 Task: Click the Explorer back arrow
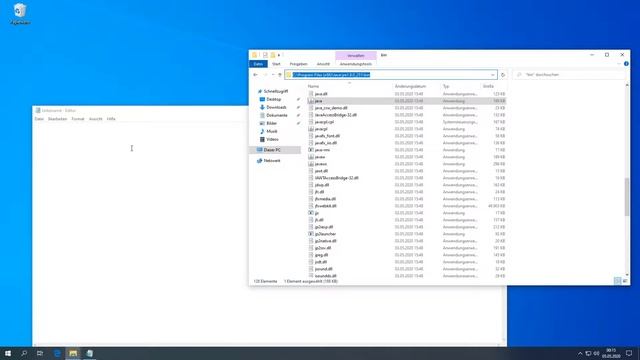(x=256, y=75)
